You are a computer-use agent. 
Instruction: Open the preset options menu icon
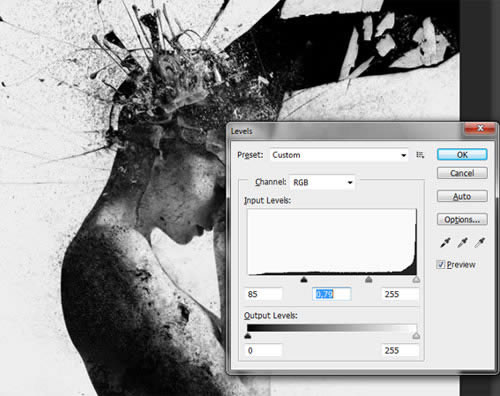click(x=420, y=155)
